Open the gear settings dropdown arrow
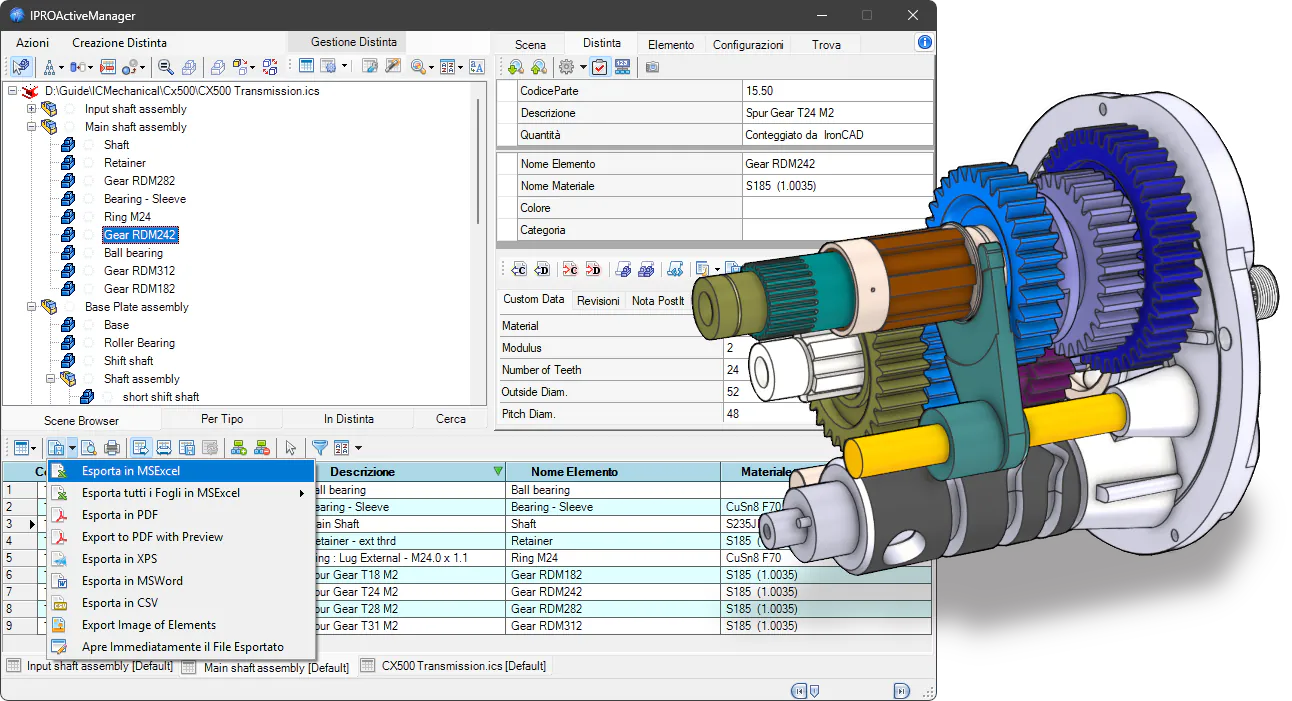Screen dimensions: 1292x701 click(x=582, y=67)
